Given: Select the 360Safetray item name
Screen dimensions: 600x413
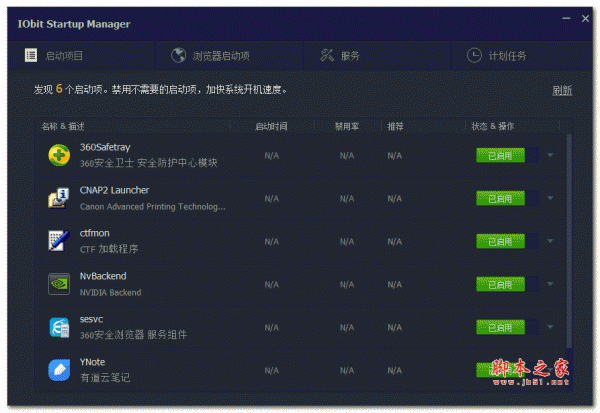Looking at the screenshot, I should pos(105,147).
